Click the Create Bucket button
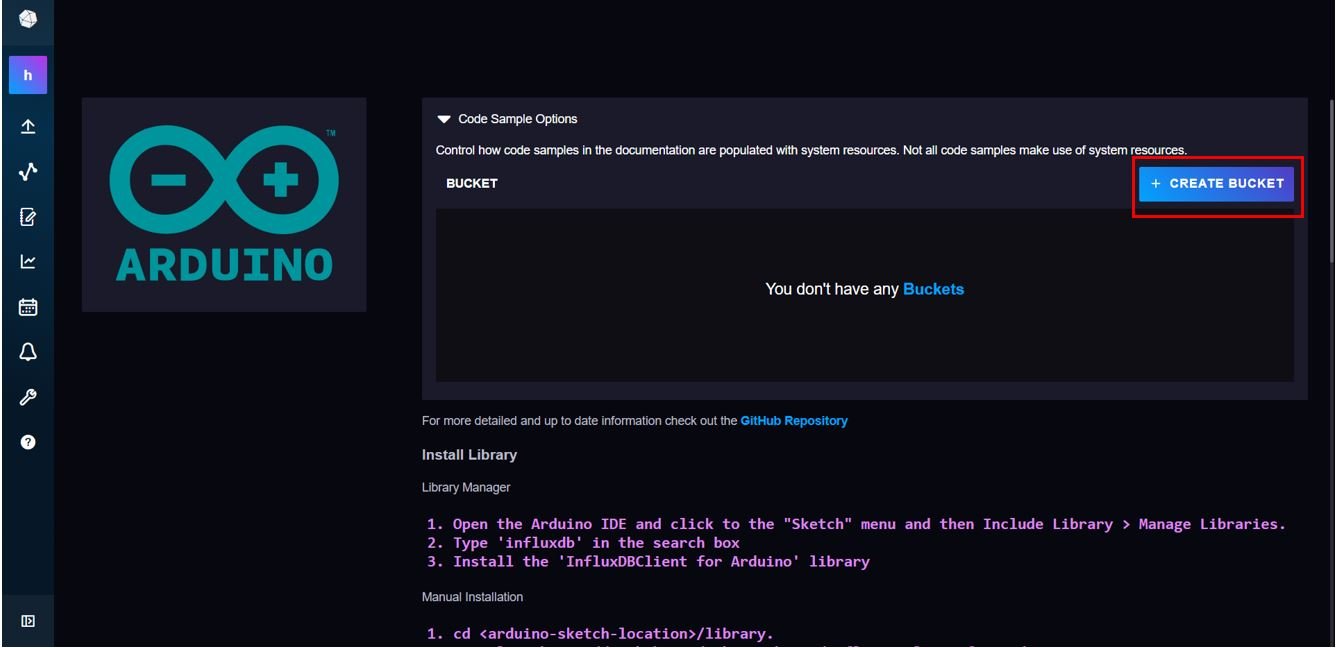 (x=1217, y=184)
